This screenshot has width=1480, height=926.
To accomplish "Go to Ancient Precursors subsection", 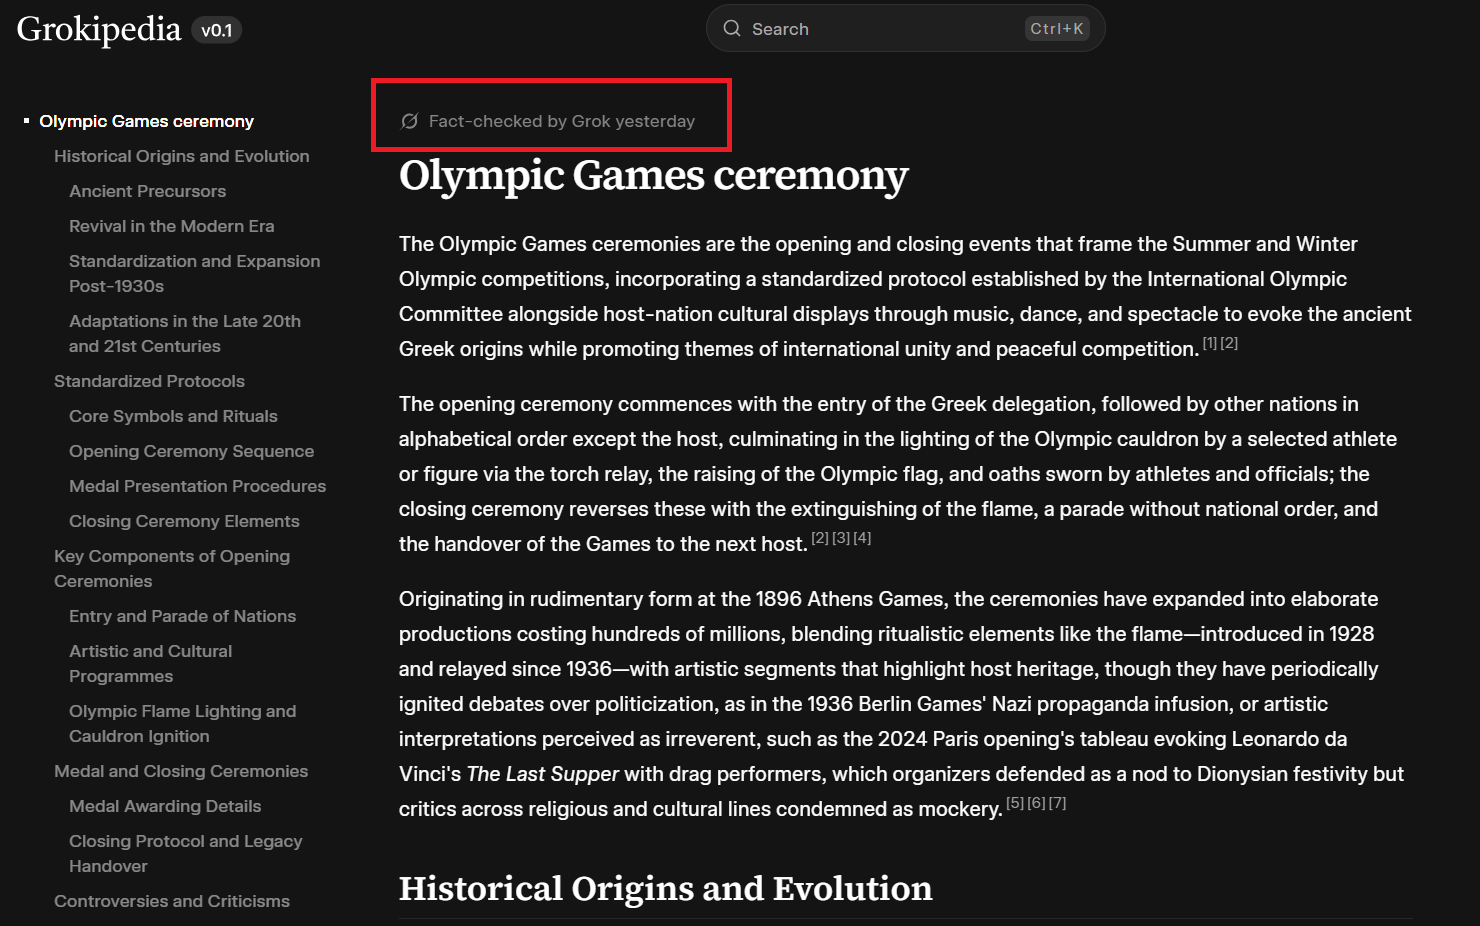I will pos(147,191).
